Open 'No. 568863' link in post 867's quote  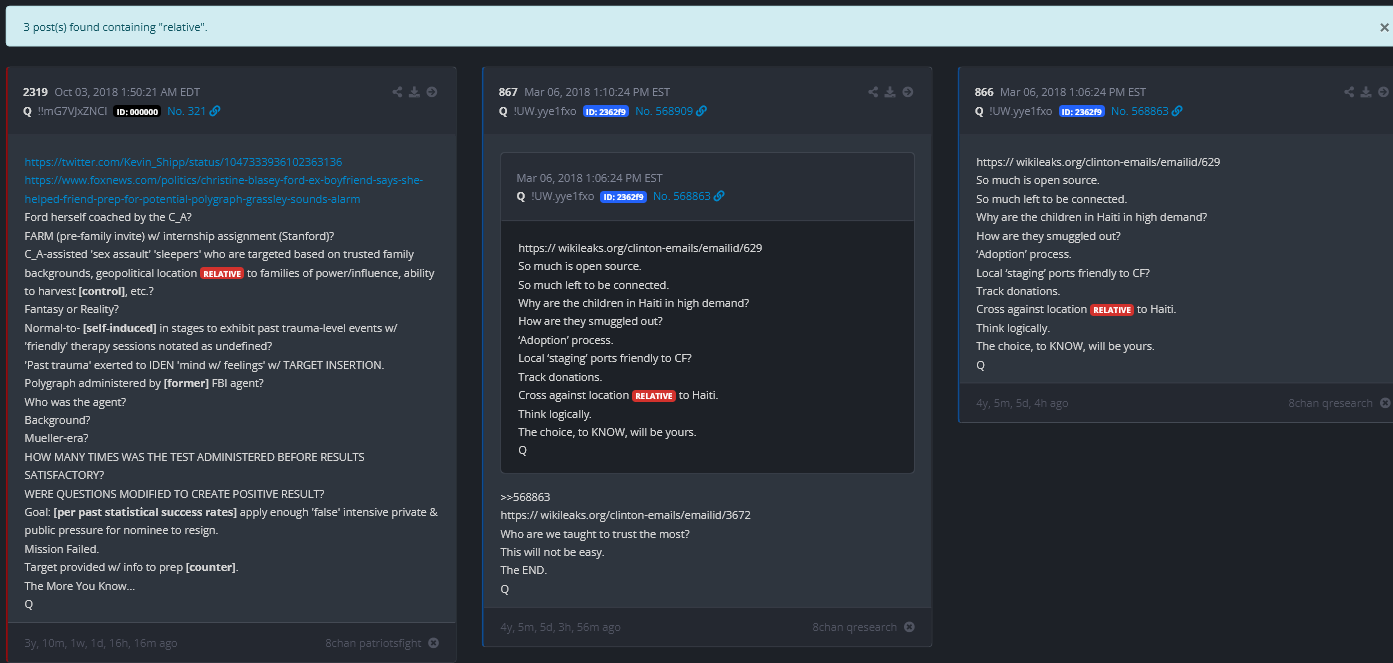(682, 196)
